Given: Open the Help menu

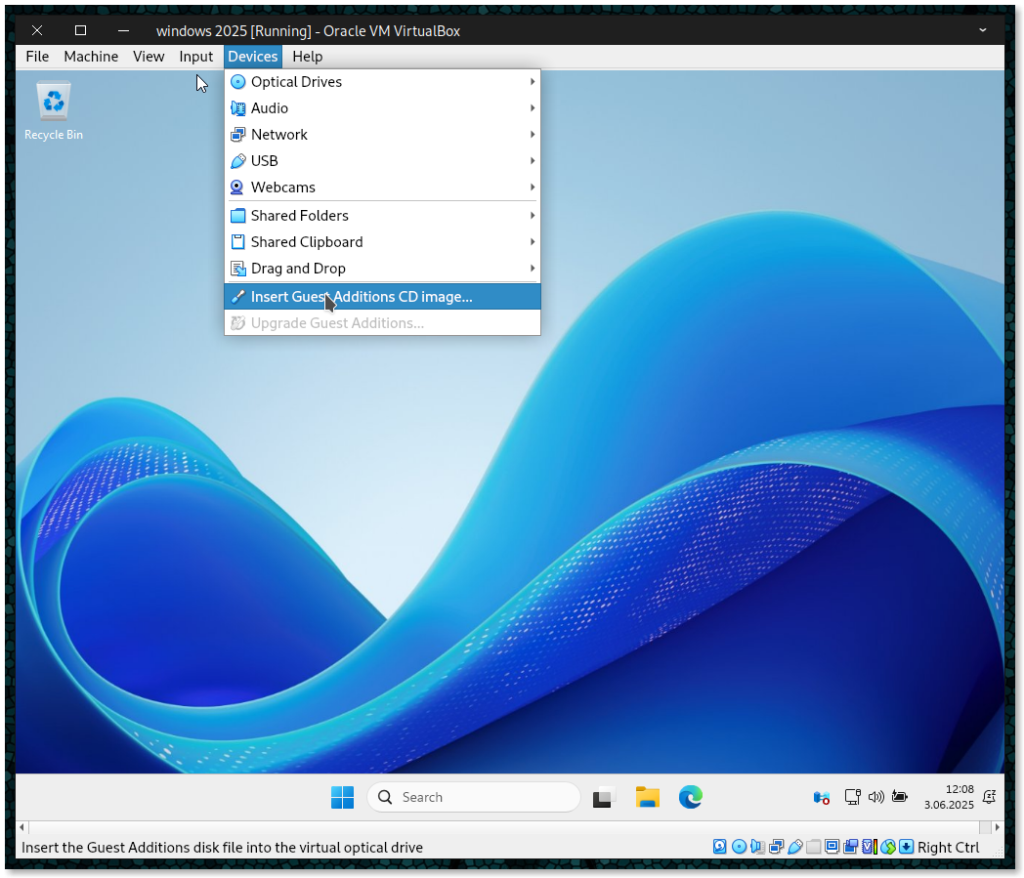Looking at the screenshot, I should tap(307, 57).
